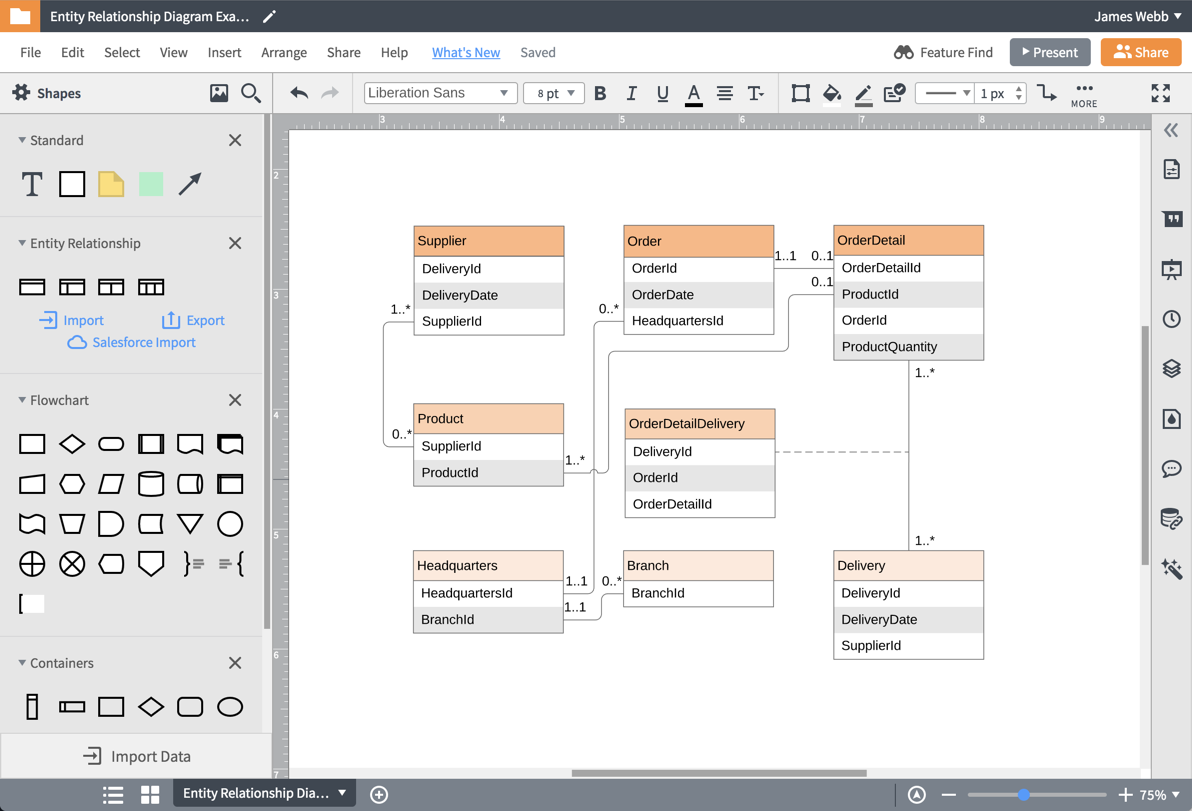The width and height of the screenshot is (1192, 811).
Task: Open the font family dropdown
Action: coord(439,92)
